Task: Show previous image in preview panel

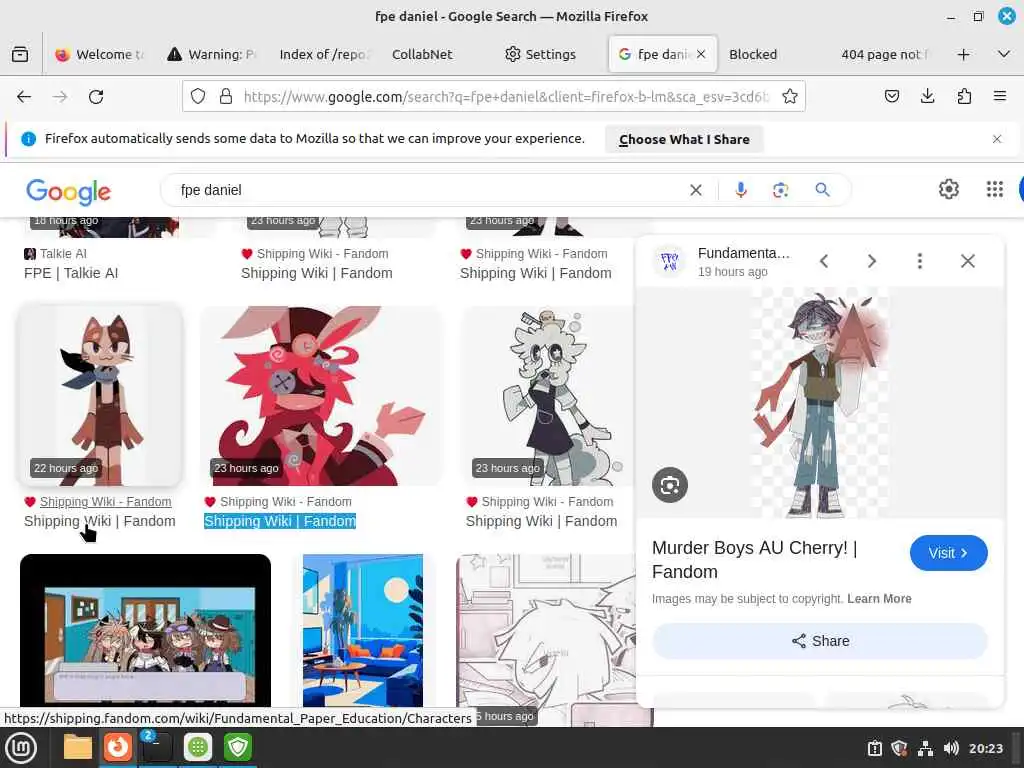Action: pyautogui.click(x=824, y=261)
